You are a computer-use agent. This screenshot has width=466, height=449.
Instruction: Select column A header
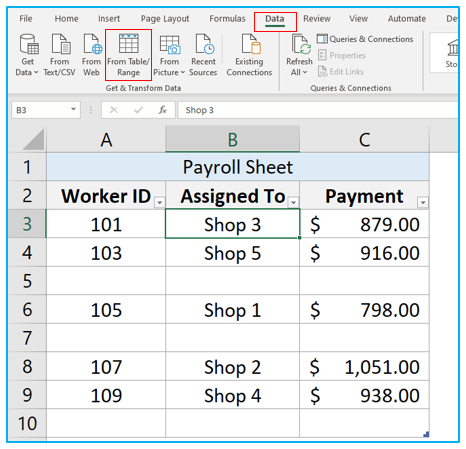tap(106, 140)
